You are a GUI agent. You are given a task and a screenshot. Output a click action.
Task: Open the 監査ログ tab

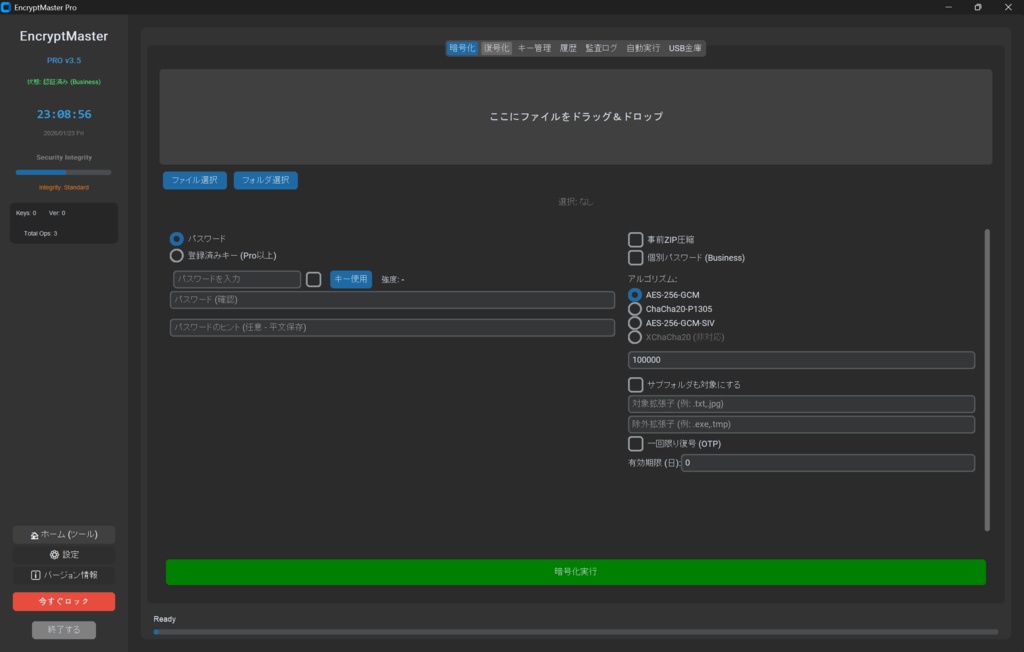(603, 47)
